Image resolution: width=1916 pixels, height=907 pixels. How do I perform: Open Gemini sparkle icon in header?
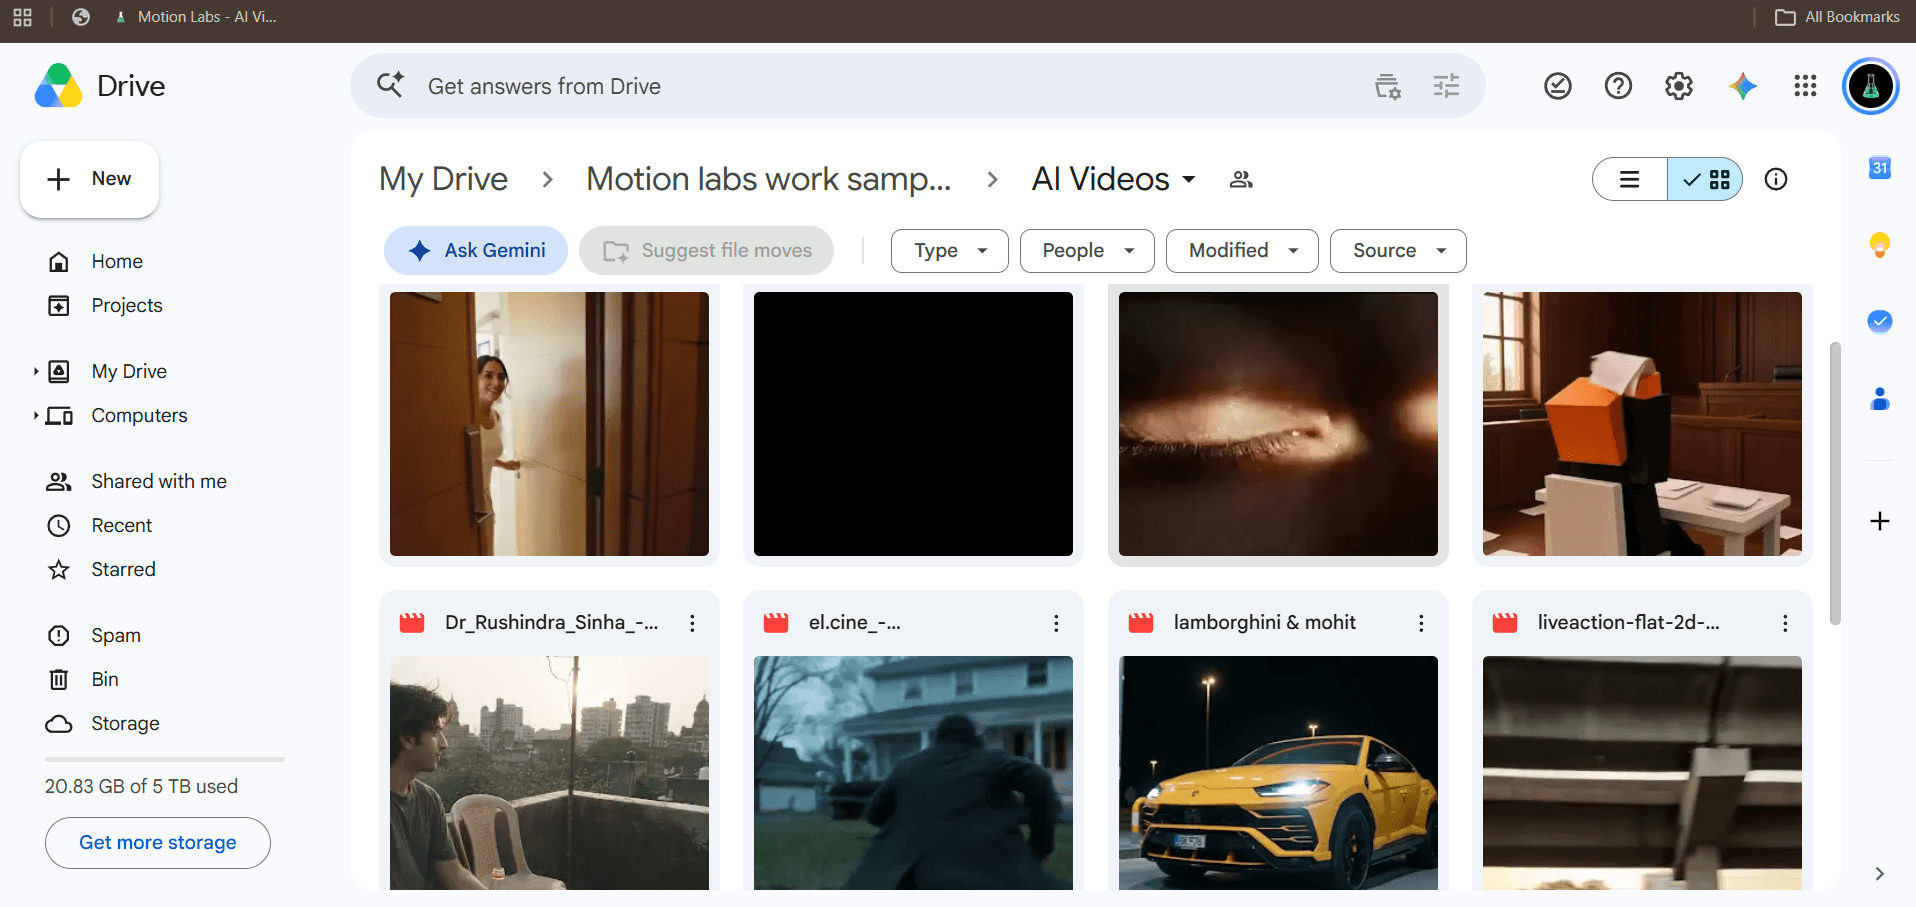pos(1742,86)
